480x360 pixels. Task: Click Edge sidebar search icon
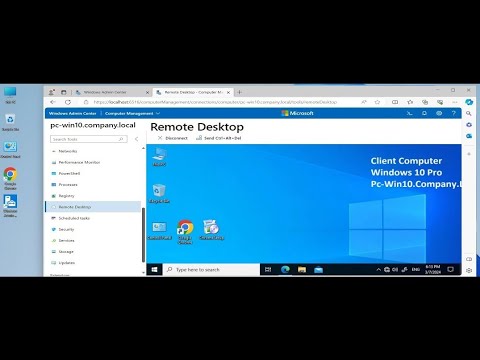coord(469,113)
